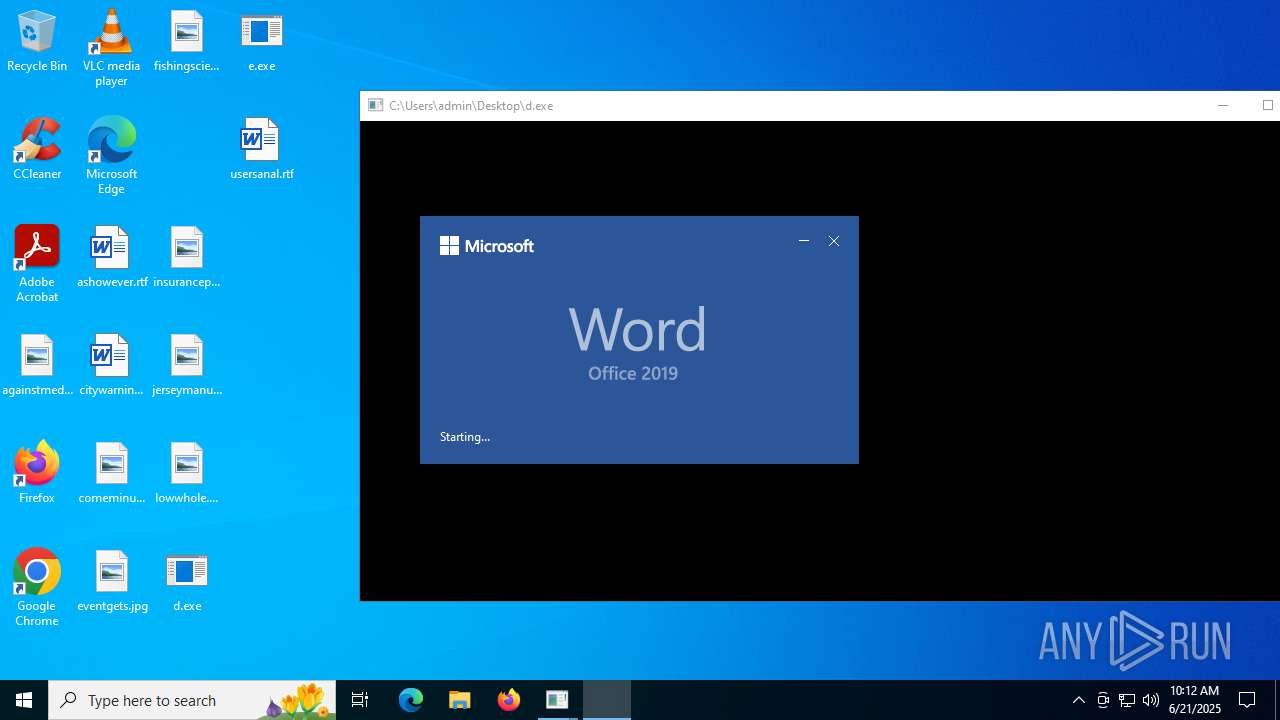Minimize the Word splash screen
This screenshot has width=1280, height=720.
(804, 241)
